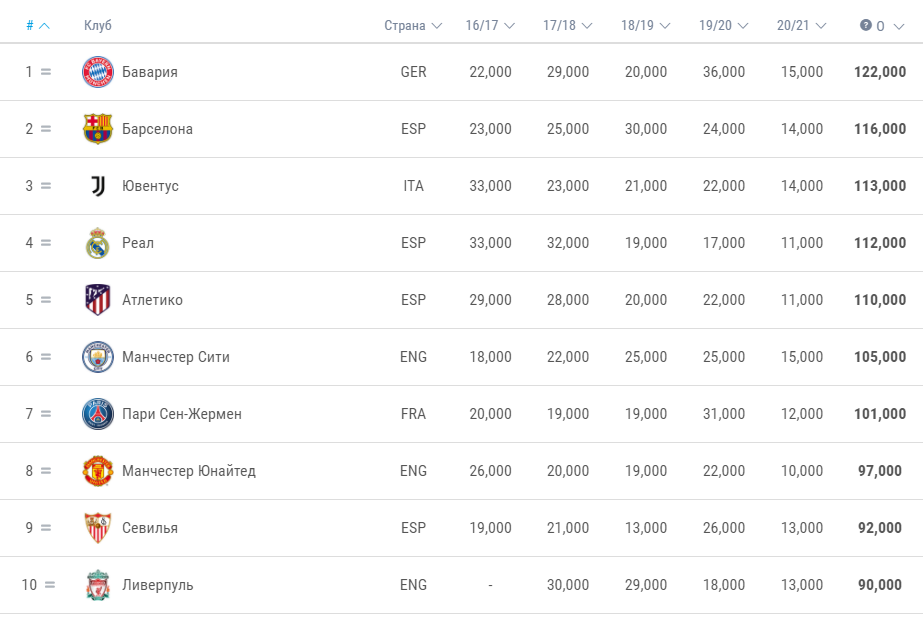Click the Barcelona club crest
Screen dimensions: 923x618
click(x=98, y=129)
